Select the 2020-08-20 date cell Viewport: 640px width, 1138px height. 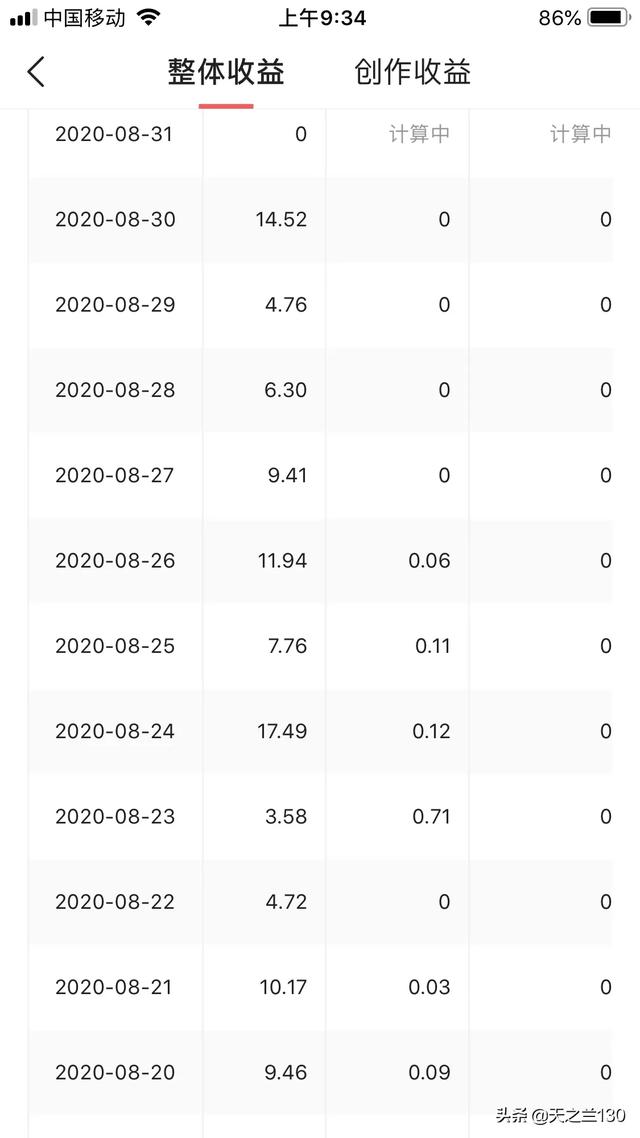click(115, 1073)
